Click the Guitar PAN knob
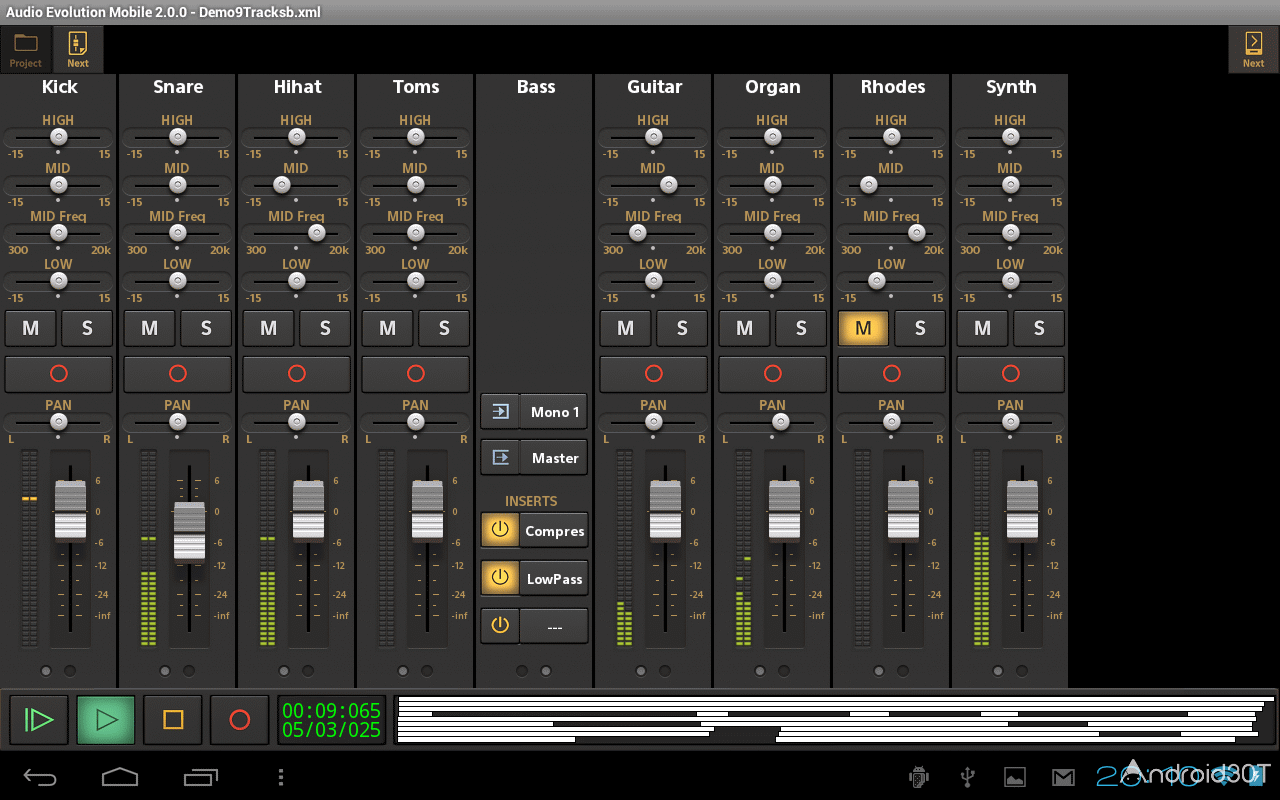The image size is (1280, 800). (654, 422)
